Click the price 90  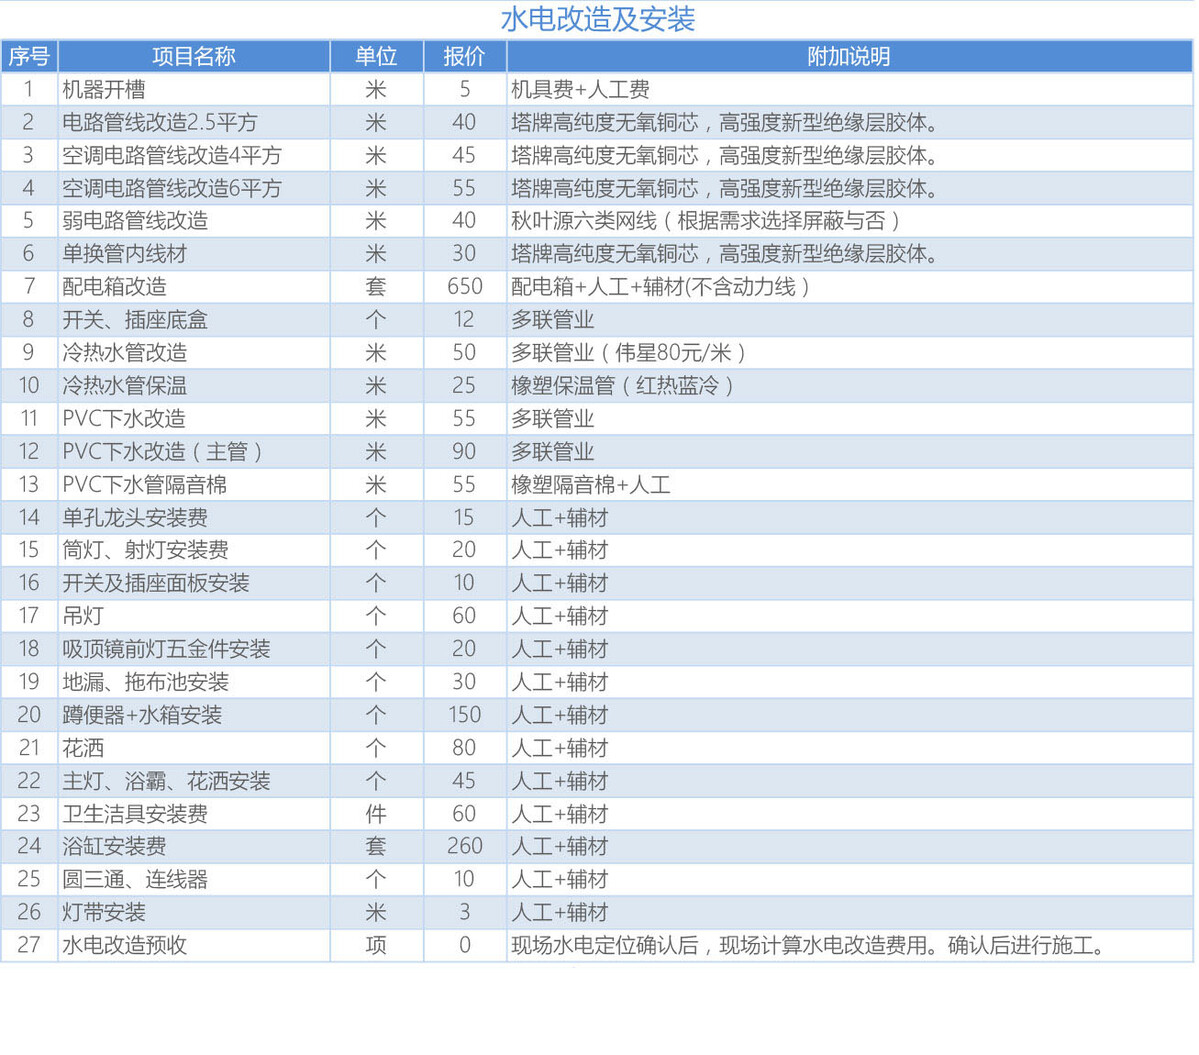[x=464, y=452]
